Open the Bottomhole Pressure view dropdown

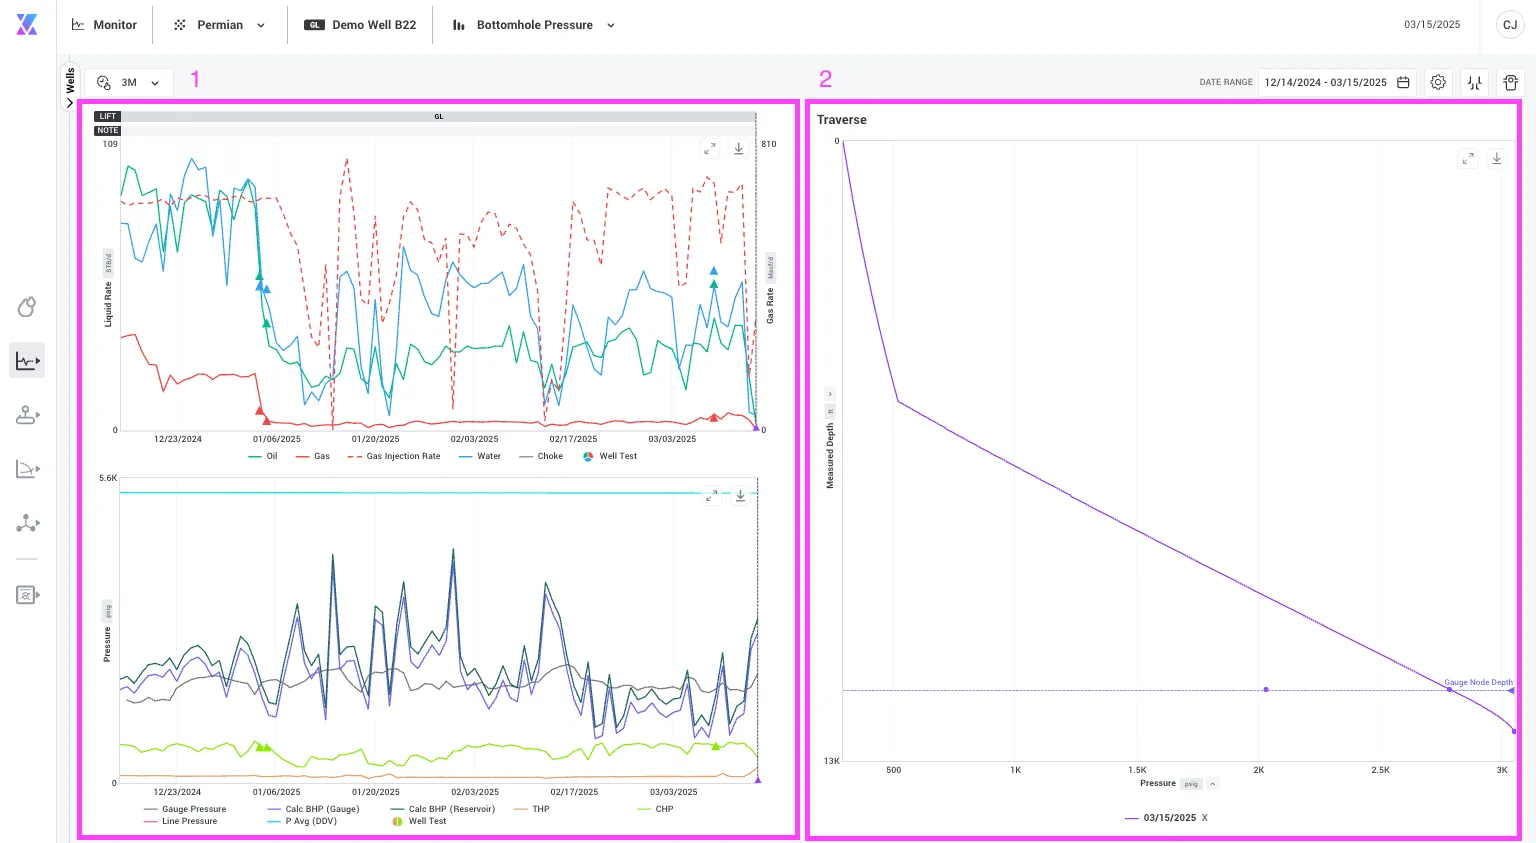tap(534, 25)
